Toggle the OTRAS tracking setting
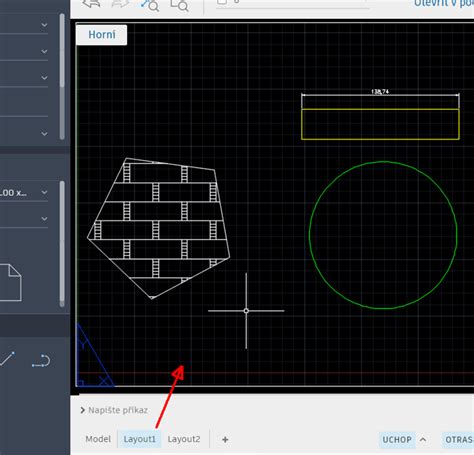 459,440
